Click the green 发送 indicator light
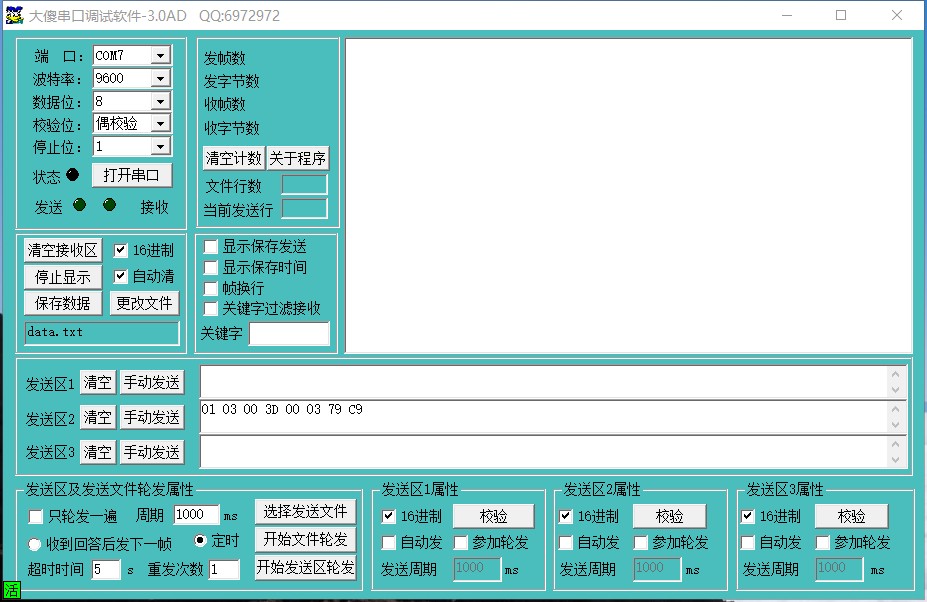 point(79,205)
